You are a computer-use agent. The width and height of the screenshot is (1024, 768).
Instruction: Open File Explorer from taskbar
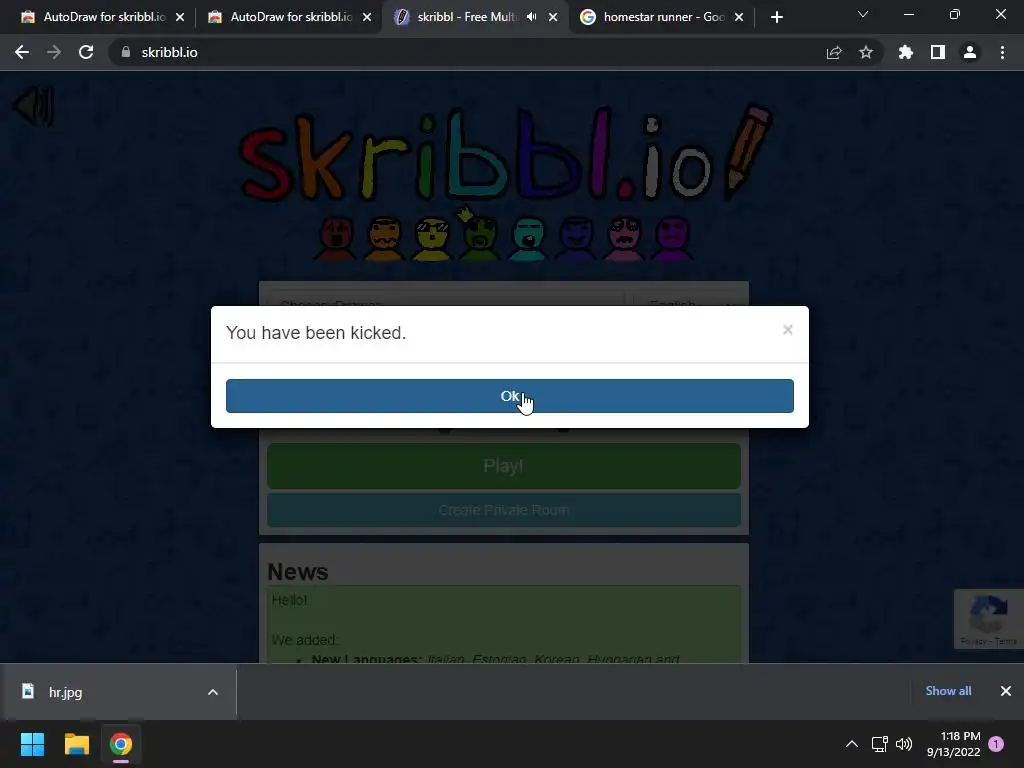tap(76, 744)
